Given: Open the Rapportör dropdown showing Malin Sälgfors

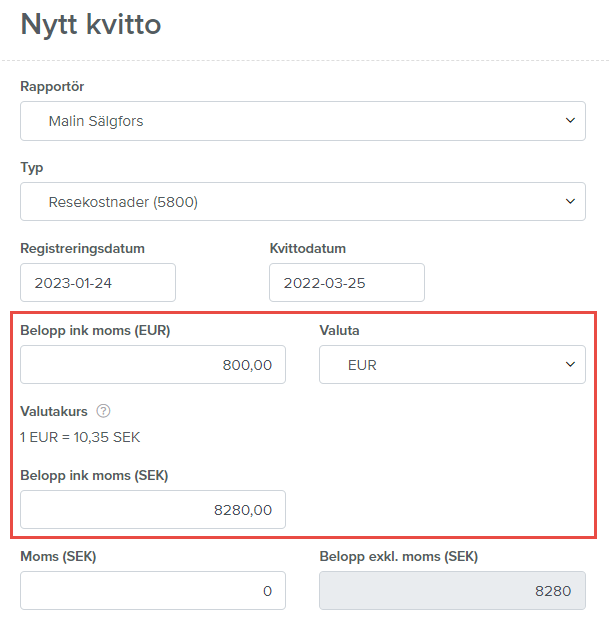Looking at the screenshot, I should click(302, 121).
